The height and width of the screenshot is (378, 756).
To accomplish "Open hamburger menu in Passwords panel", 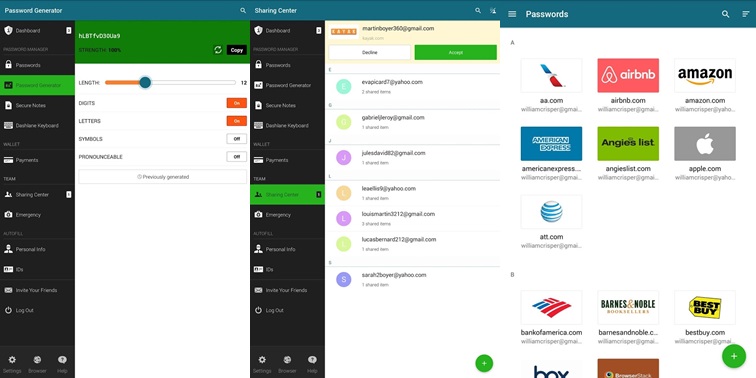I will (512, 14).
